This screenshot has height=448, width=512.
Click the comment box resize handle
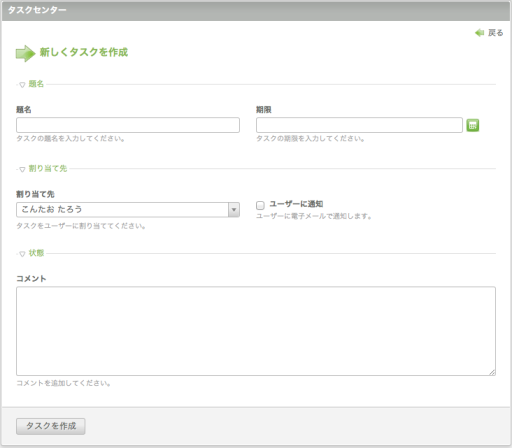click(492, 372)
